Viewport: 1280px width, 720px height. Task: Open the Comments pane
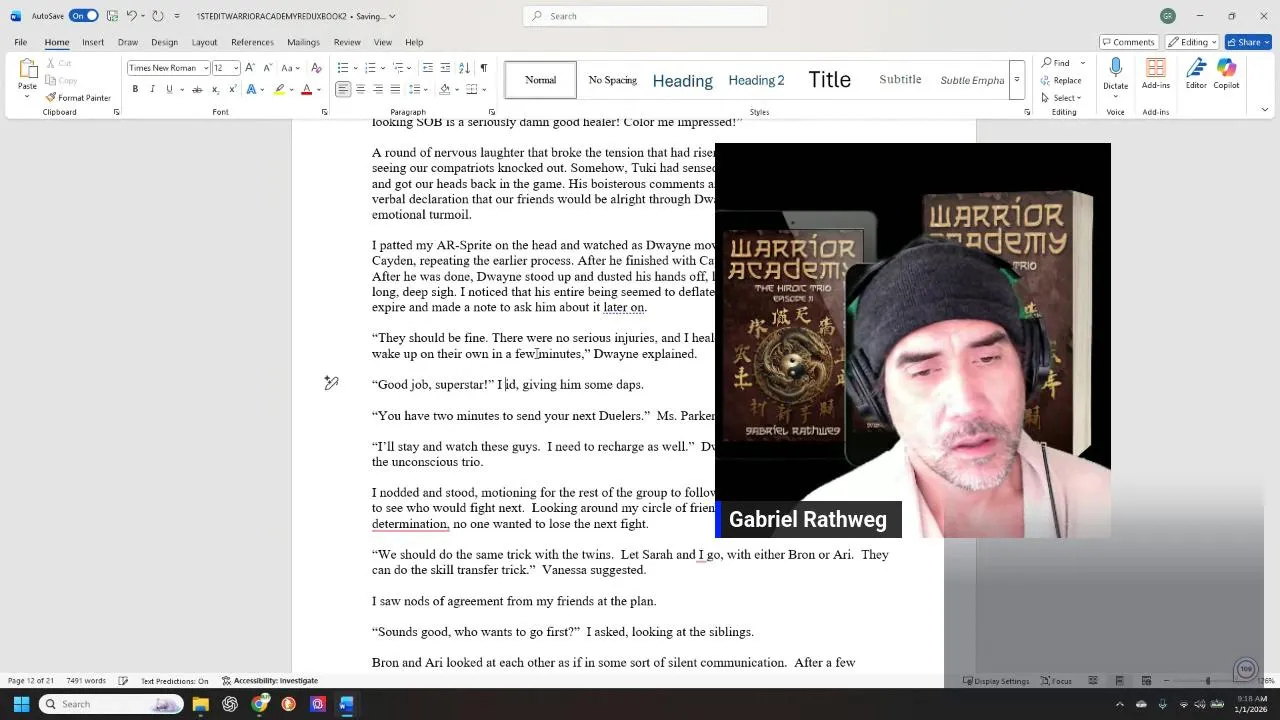(x=1128, y=42)
